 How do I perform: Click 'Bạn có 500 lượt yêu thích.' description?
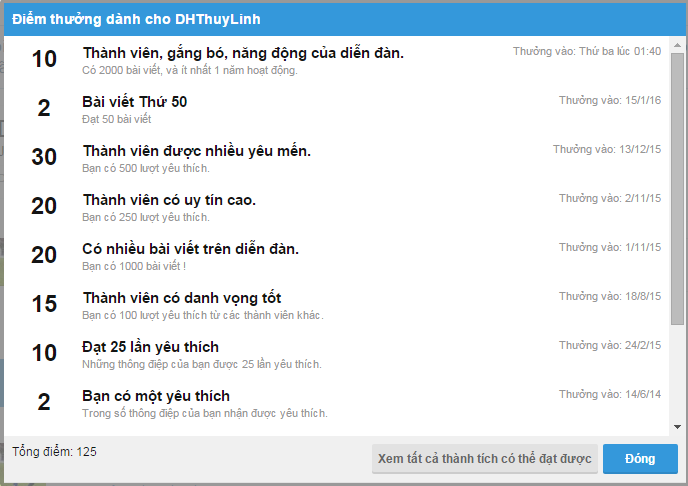[x=146, y=168]
